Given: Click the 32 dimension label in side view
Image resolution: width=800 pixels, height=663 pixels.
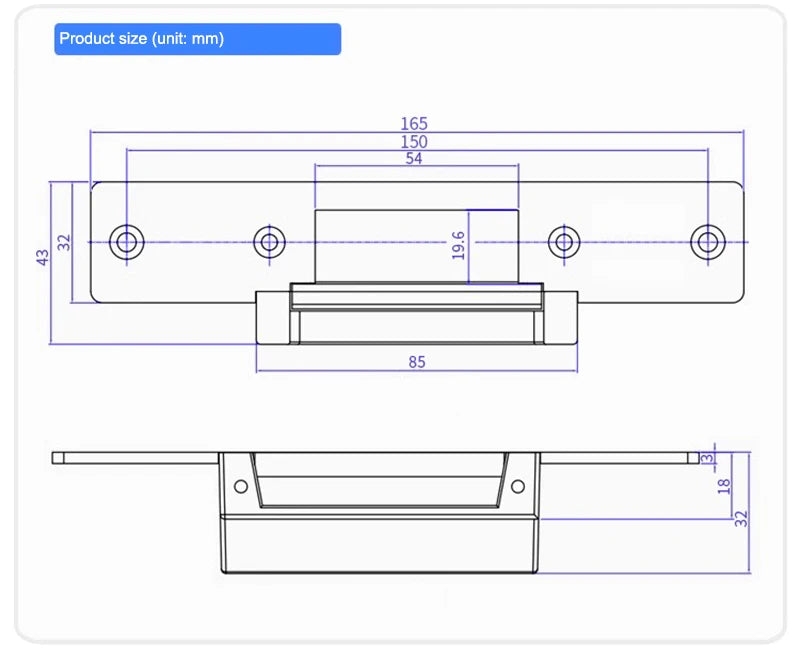Looking at the screenshot, I should coord(741,520).
